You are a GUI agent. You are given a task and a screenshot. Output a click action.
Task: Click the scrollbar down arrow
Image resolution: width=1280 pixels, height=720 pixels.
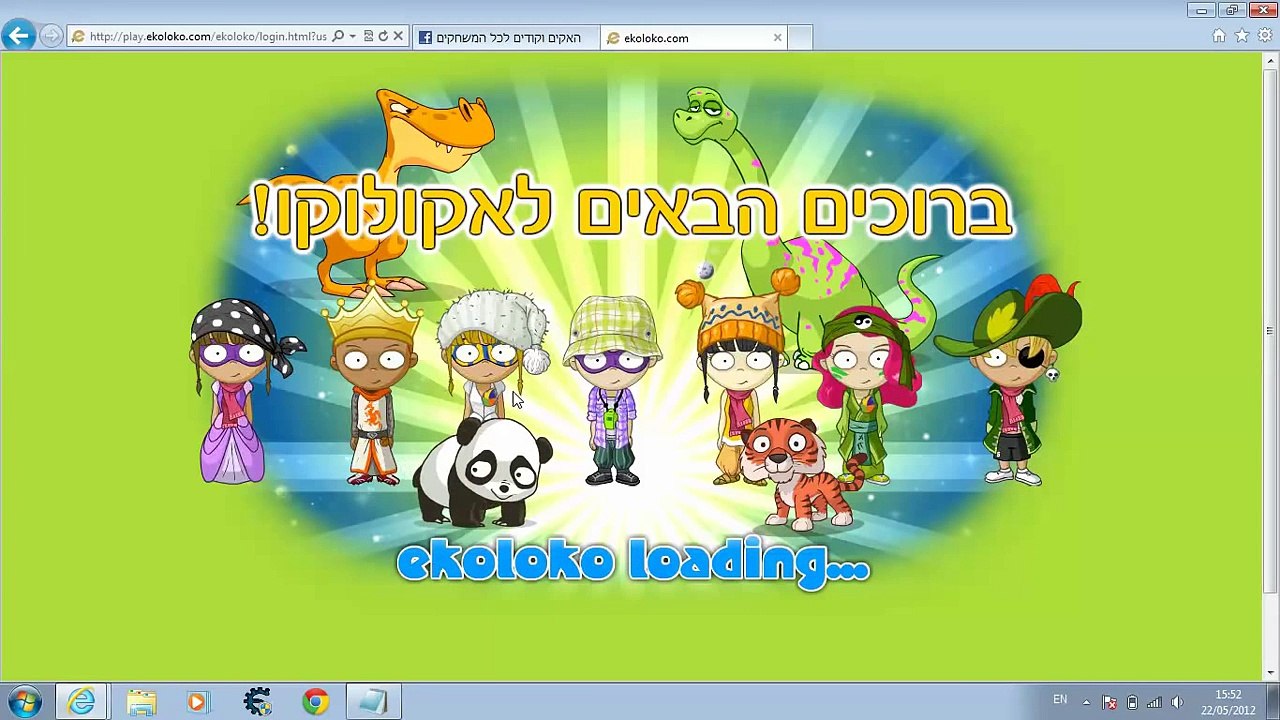[x=1271, y=673]
